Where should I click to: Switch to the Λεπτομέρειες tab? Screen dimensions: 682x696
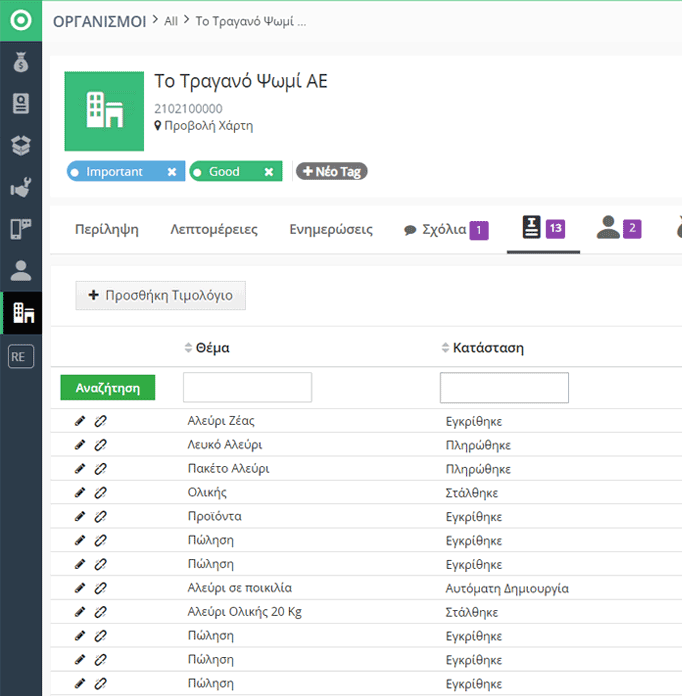214,229
